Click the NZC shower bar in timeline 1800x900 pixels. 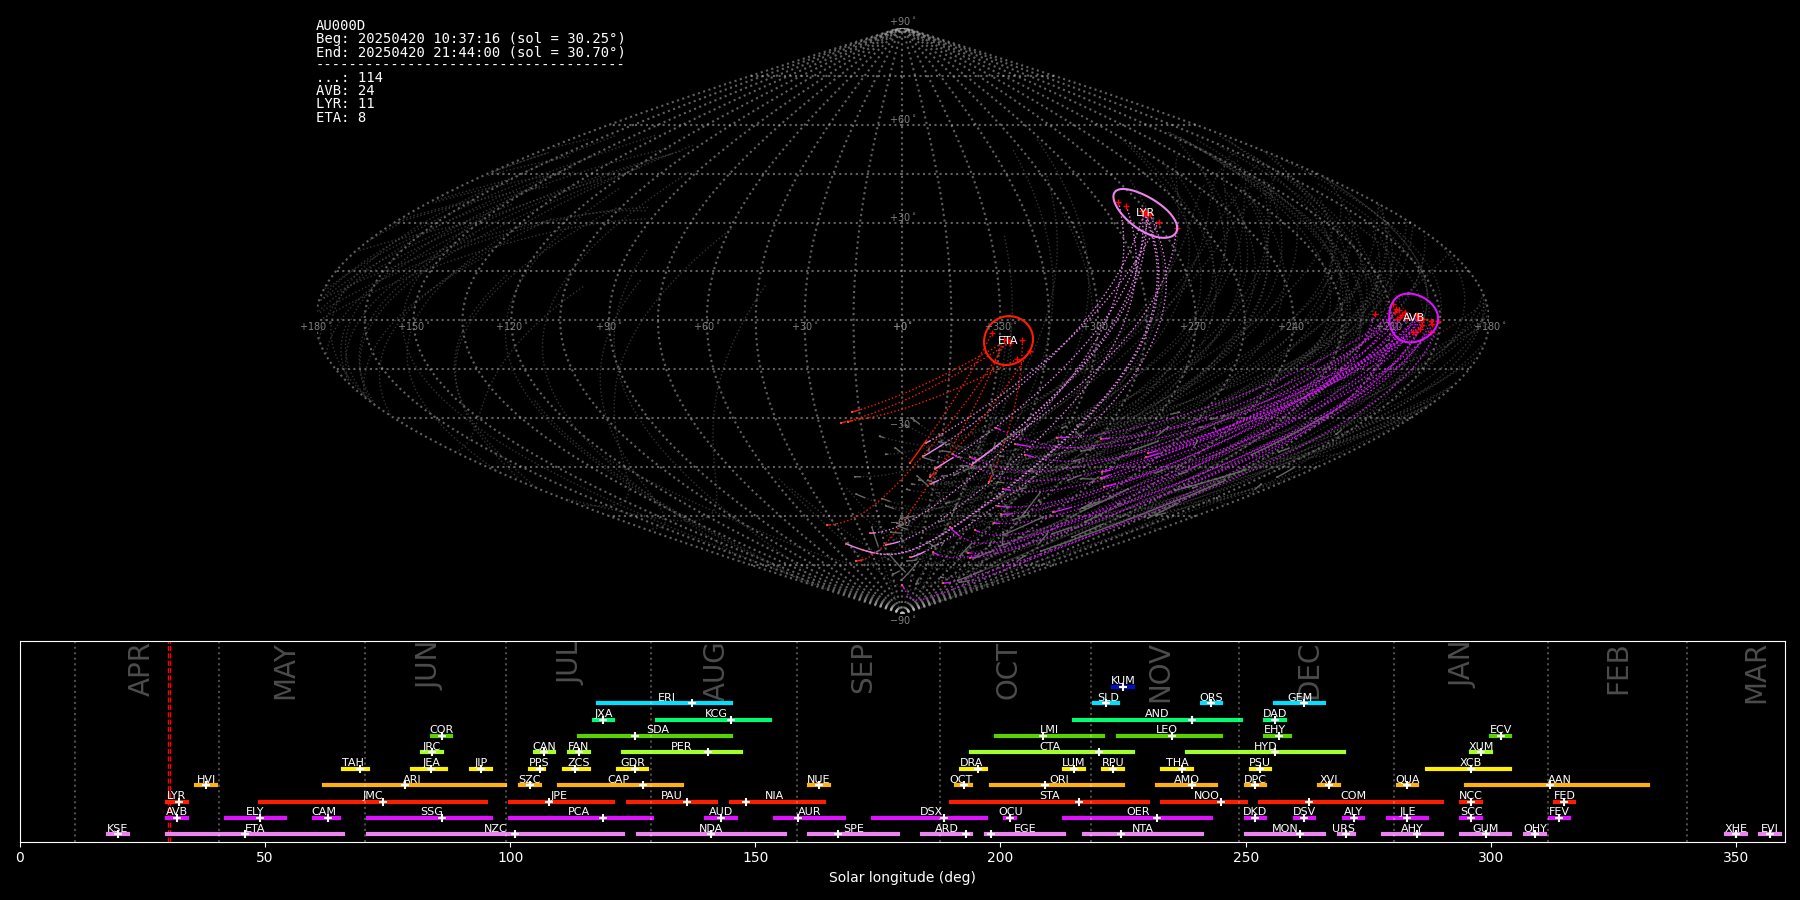click(x=495, y=834)
